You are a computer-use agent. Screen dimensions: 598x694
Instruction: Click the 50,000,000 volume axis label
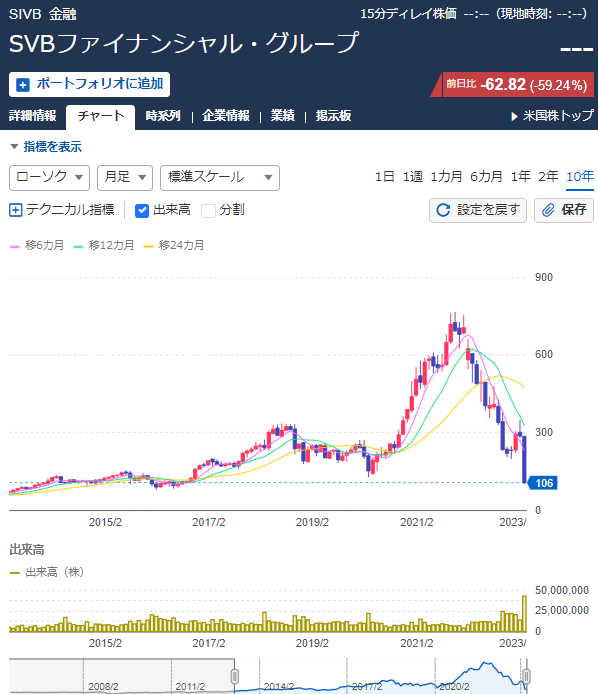point(562,590)
